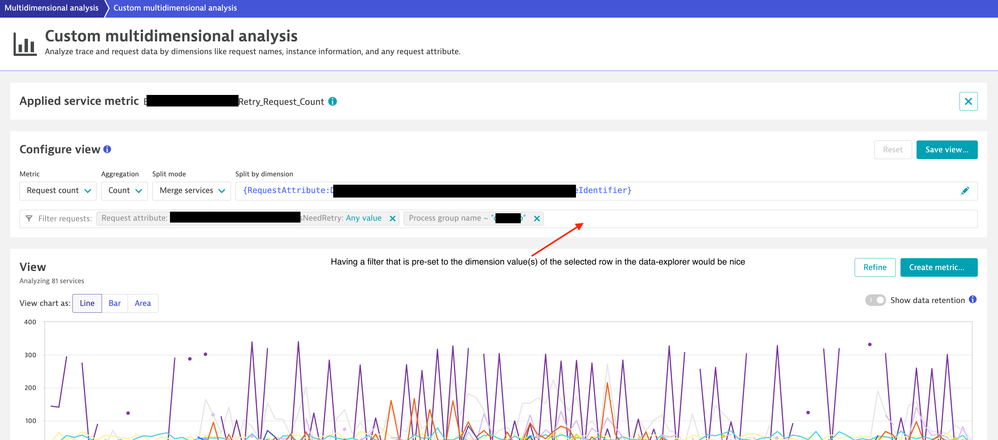This screenshot has height=440, width=998.
Task: Click the bar chart analysis page icon
Action: click(x=25, y=44)
